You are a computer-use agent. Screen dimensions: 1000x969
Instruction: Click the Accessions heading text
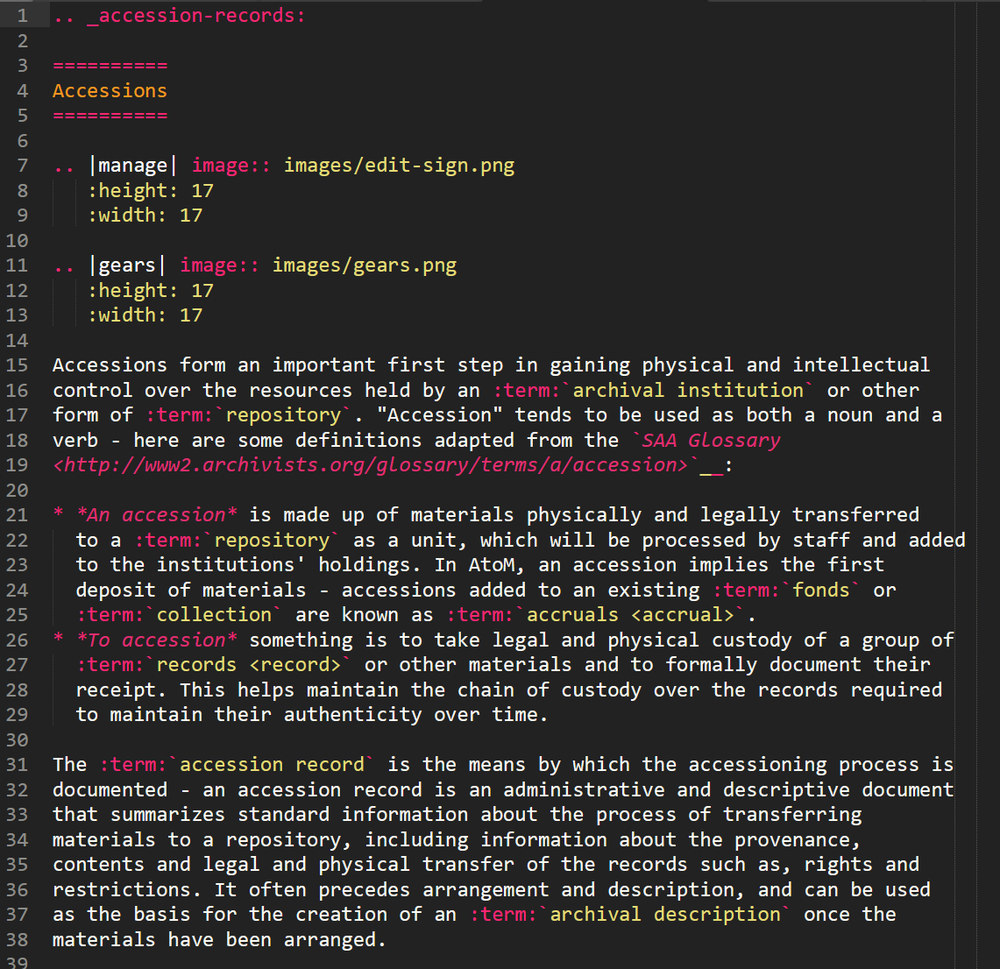tap(109, 90)
